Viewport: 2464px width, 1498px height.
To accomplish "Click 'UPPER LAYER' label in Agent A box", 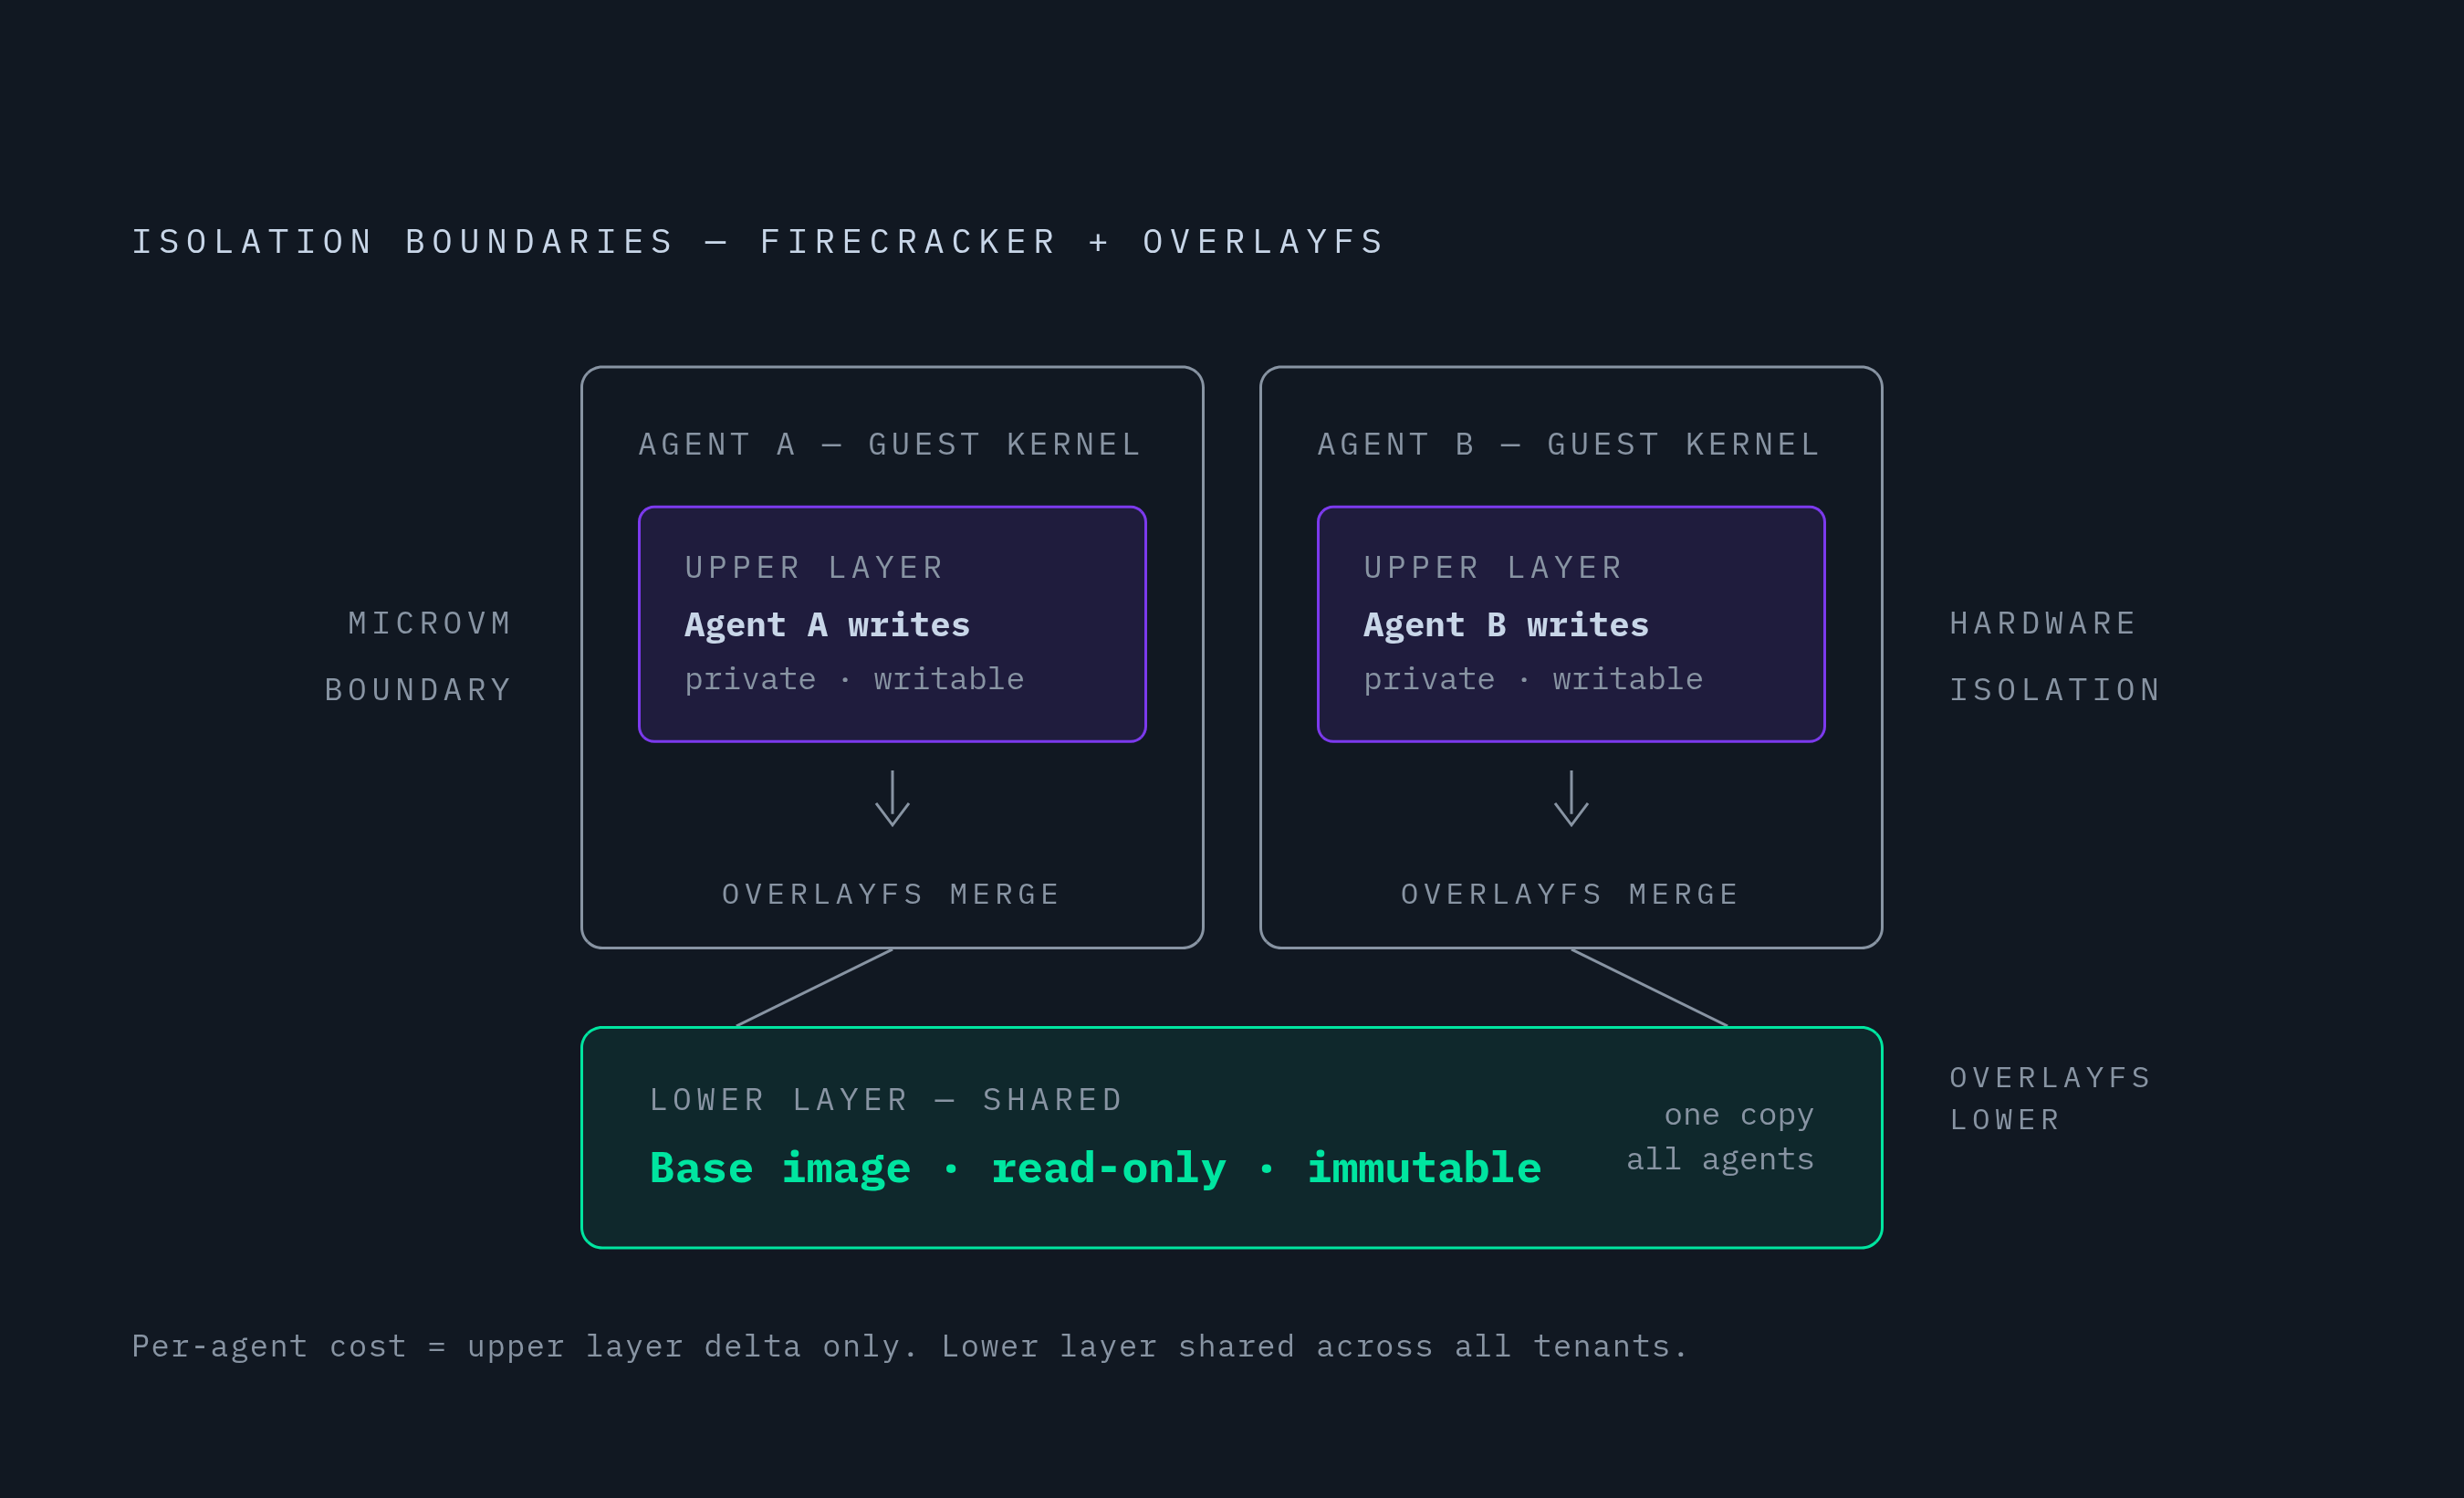I will pos(814,568).
